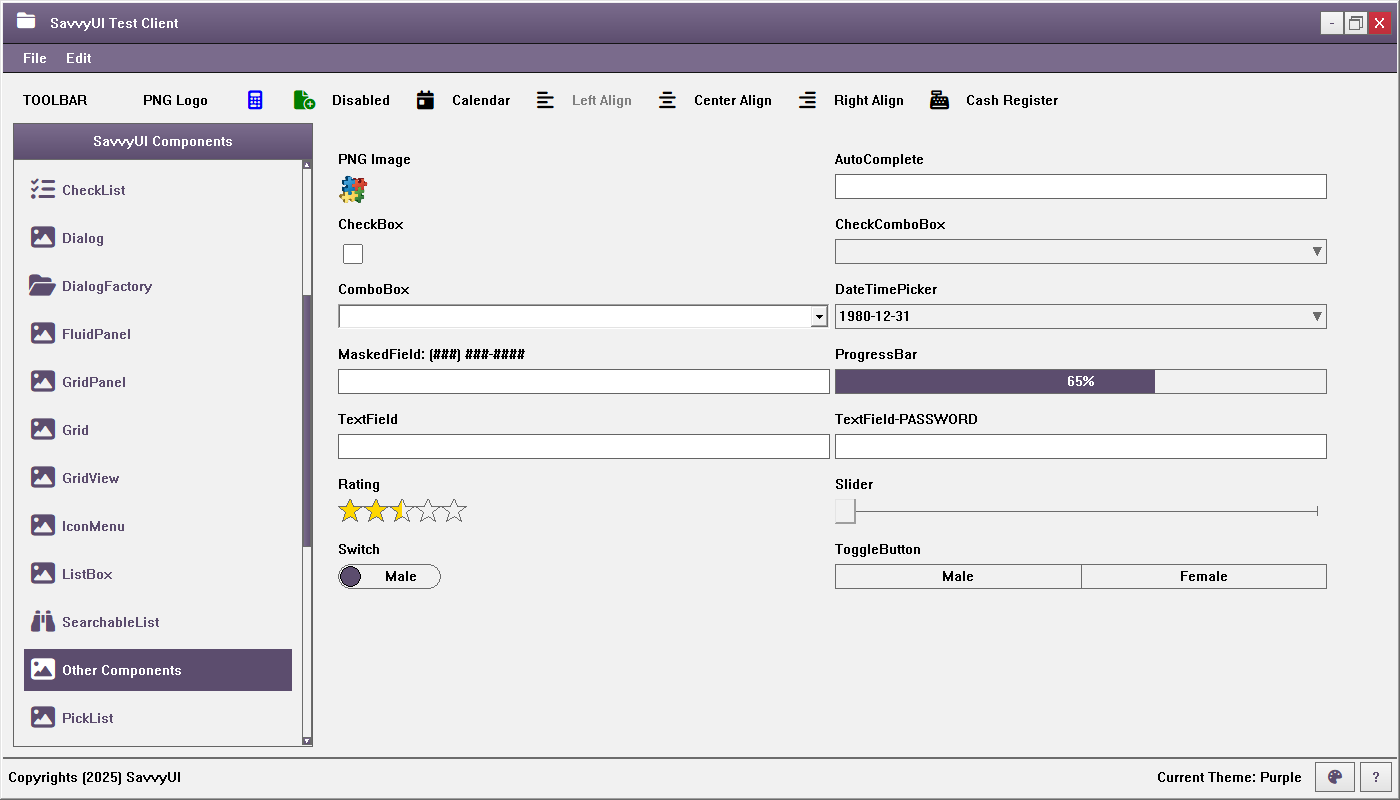The width and height of the screenshot is (1400, 800).
Task: Tick the CheckBox control
Action: [x=353, y=254]
